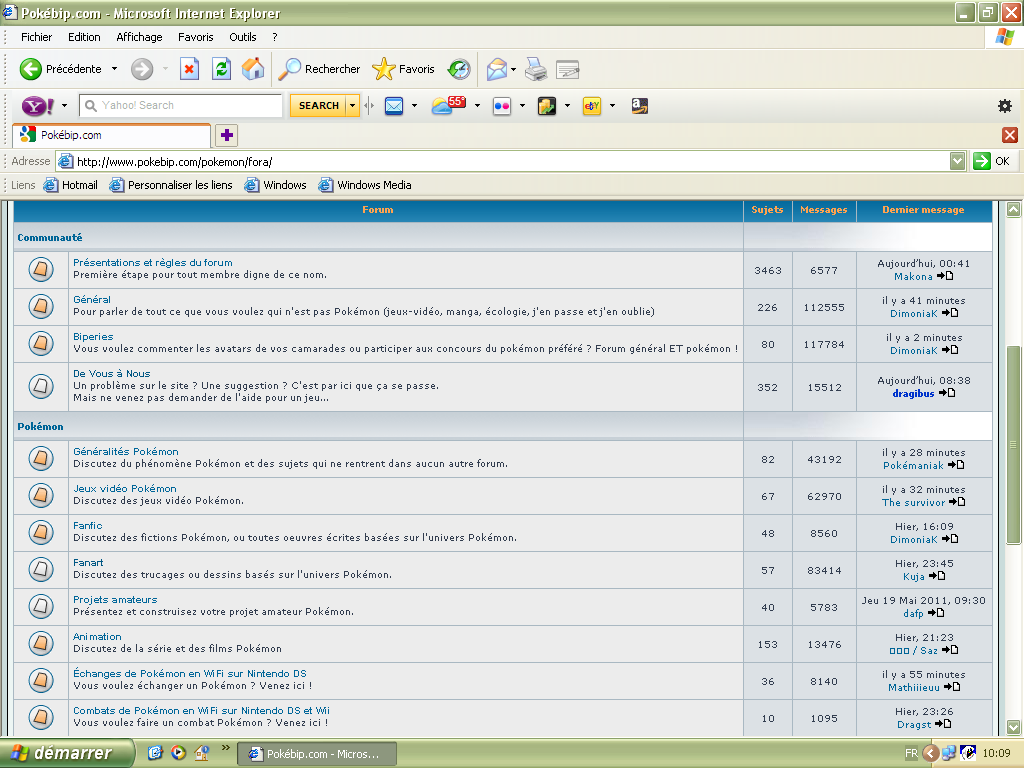Open Yahoo Mail icon in toolbar

tap(394, 105)
